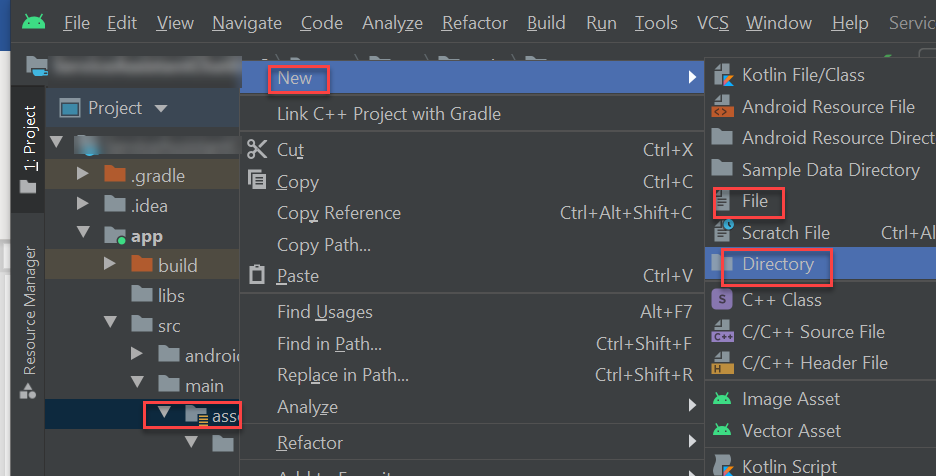This screenshot has height=476, width=936.
Task: Select the Image Asset Android icon
Action: pos(722,399)
